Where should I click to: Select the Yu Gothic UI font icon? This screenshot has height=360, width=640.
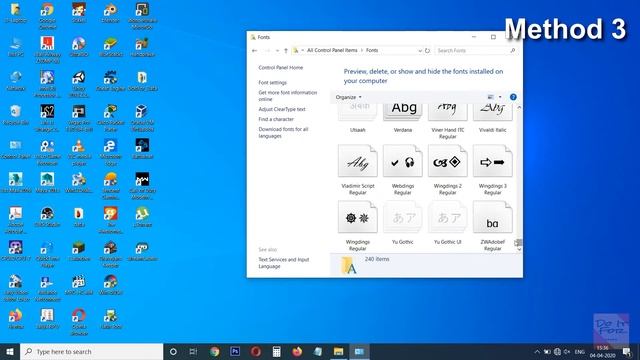447,217
